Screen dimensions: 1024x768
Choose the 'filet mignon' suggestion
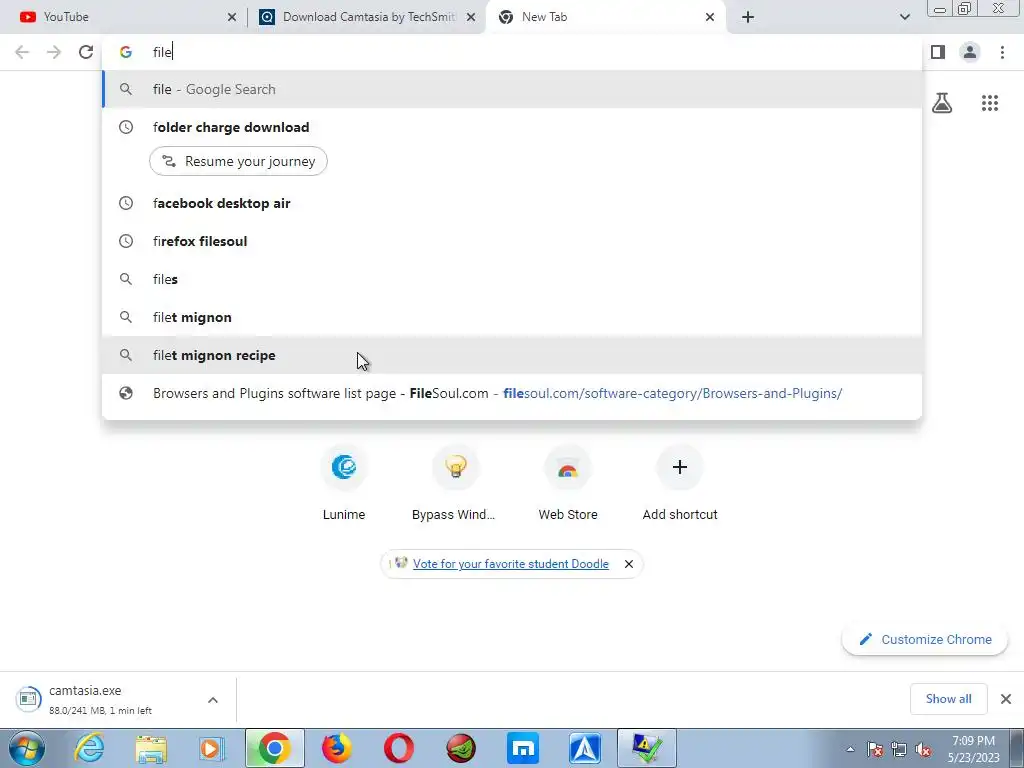(512, 317)
